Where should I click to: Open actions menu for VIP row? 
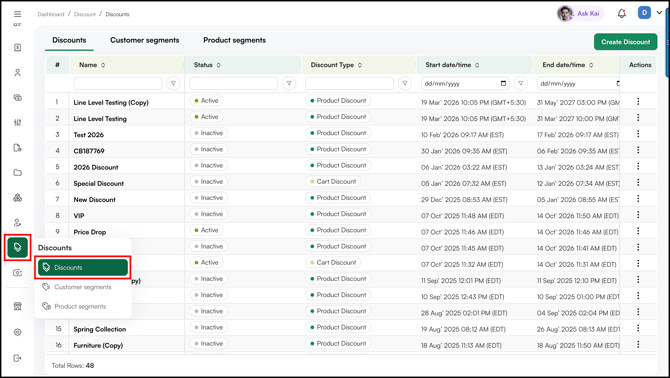[638, 215]
